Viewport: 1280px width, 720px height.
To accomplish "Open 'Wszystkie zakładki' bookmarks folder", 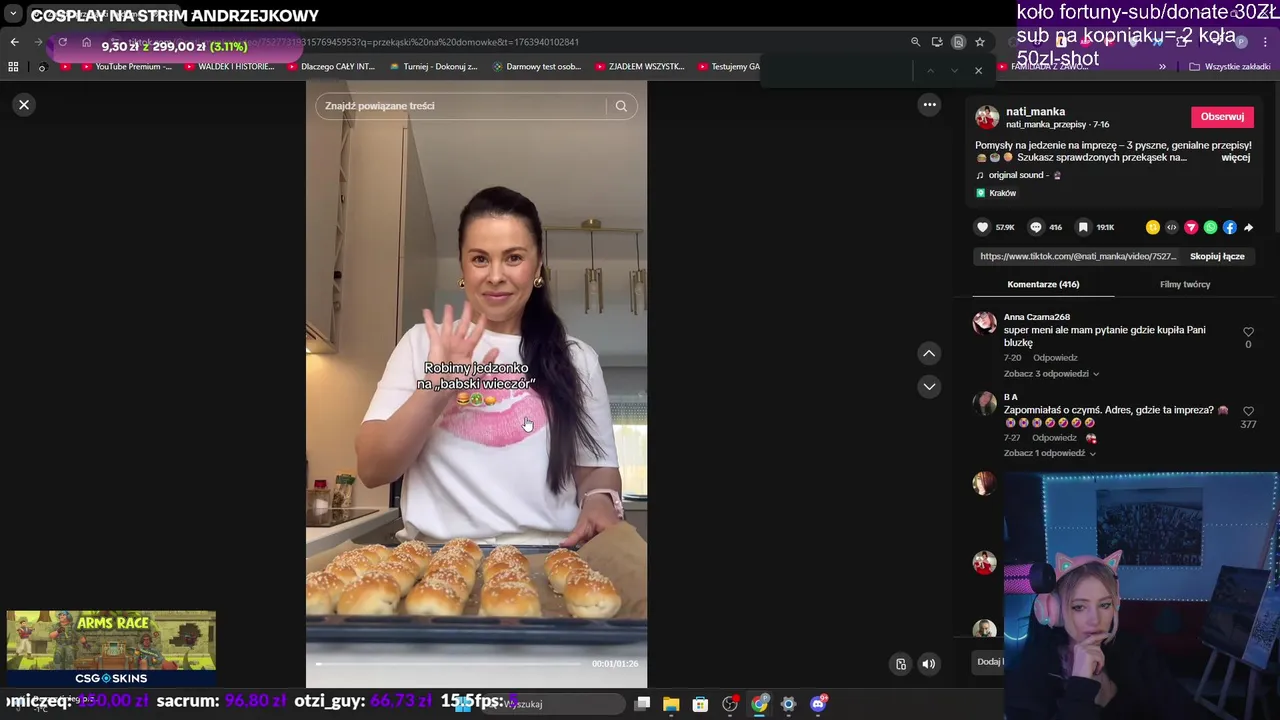I will (1230, 67).
